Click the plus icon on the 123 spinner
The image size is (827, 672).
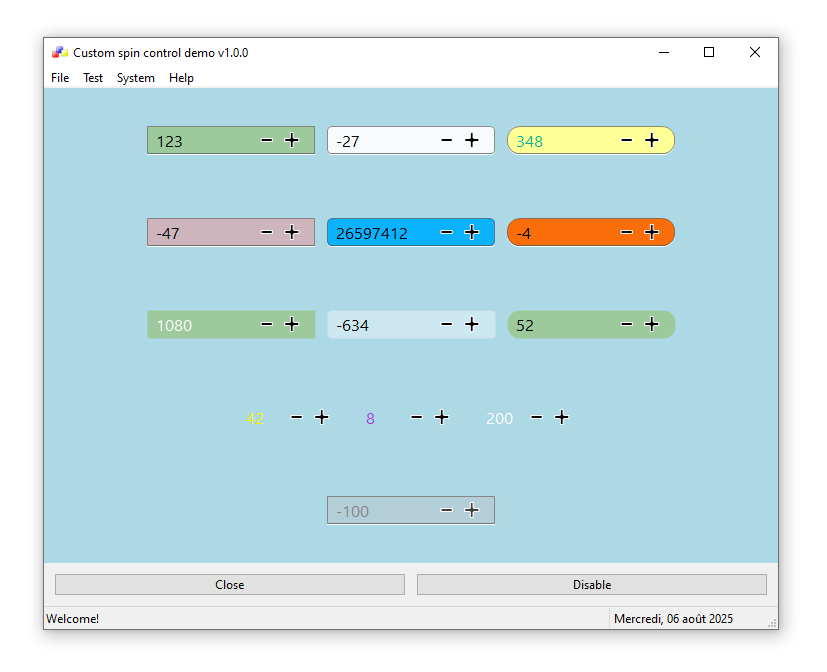(292, 141)
